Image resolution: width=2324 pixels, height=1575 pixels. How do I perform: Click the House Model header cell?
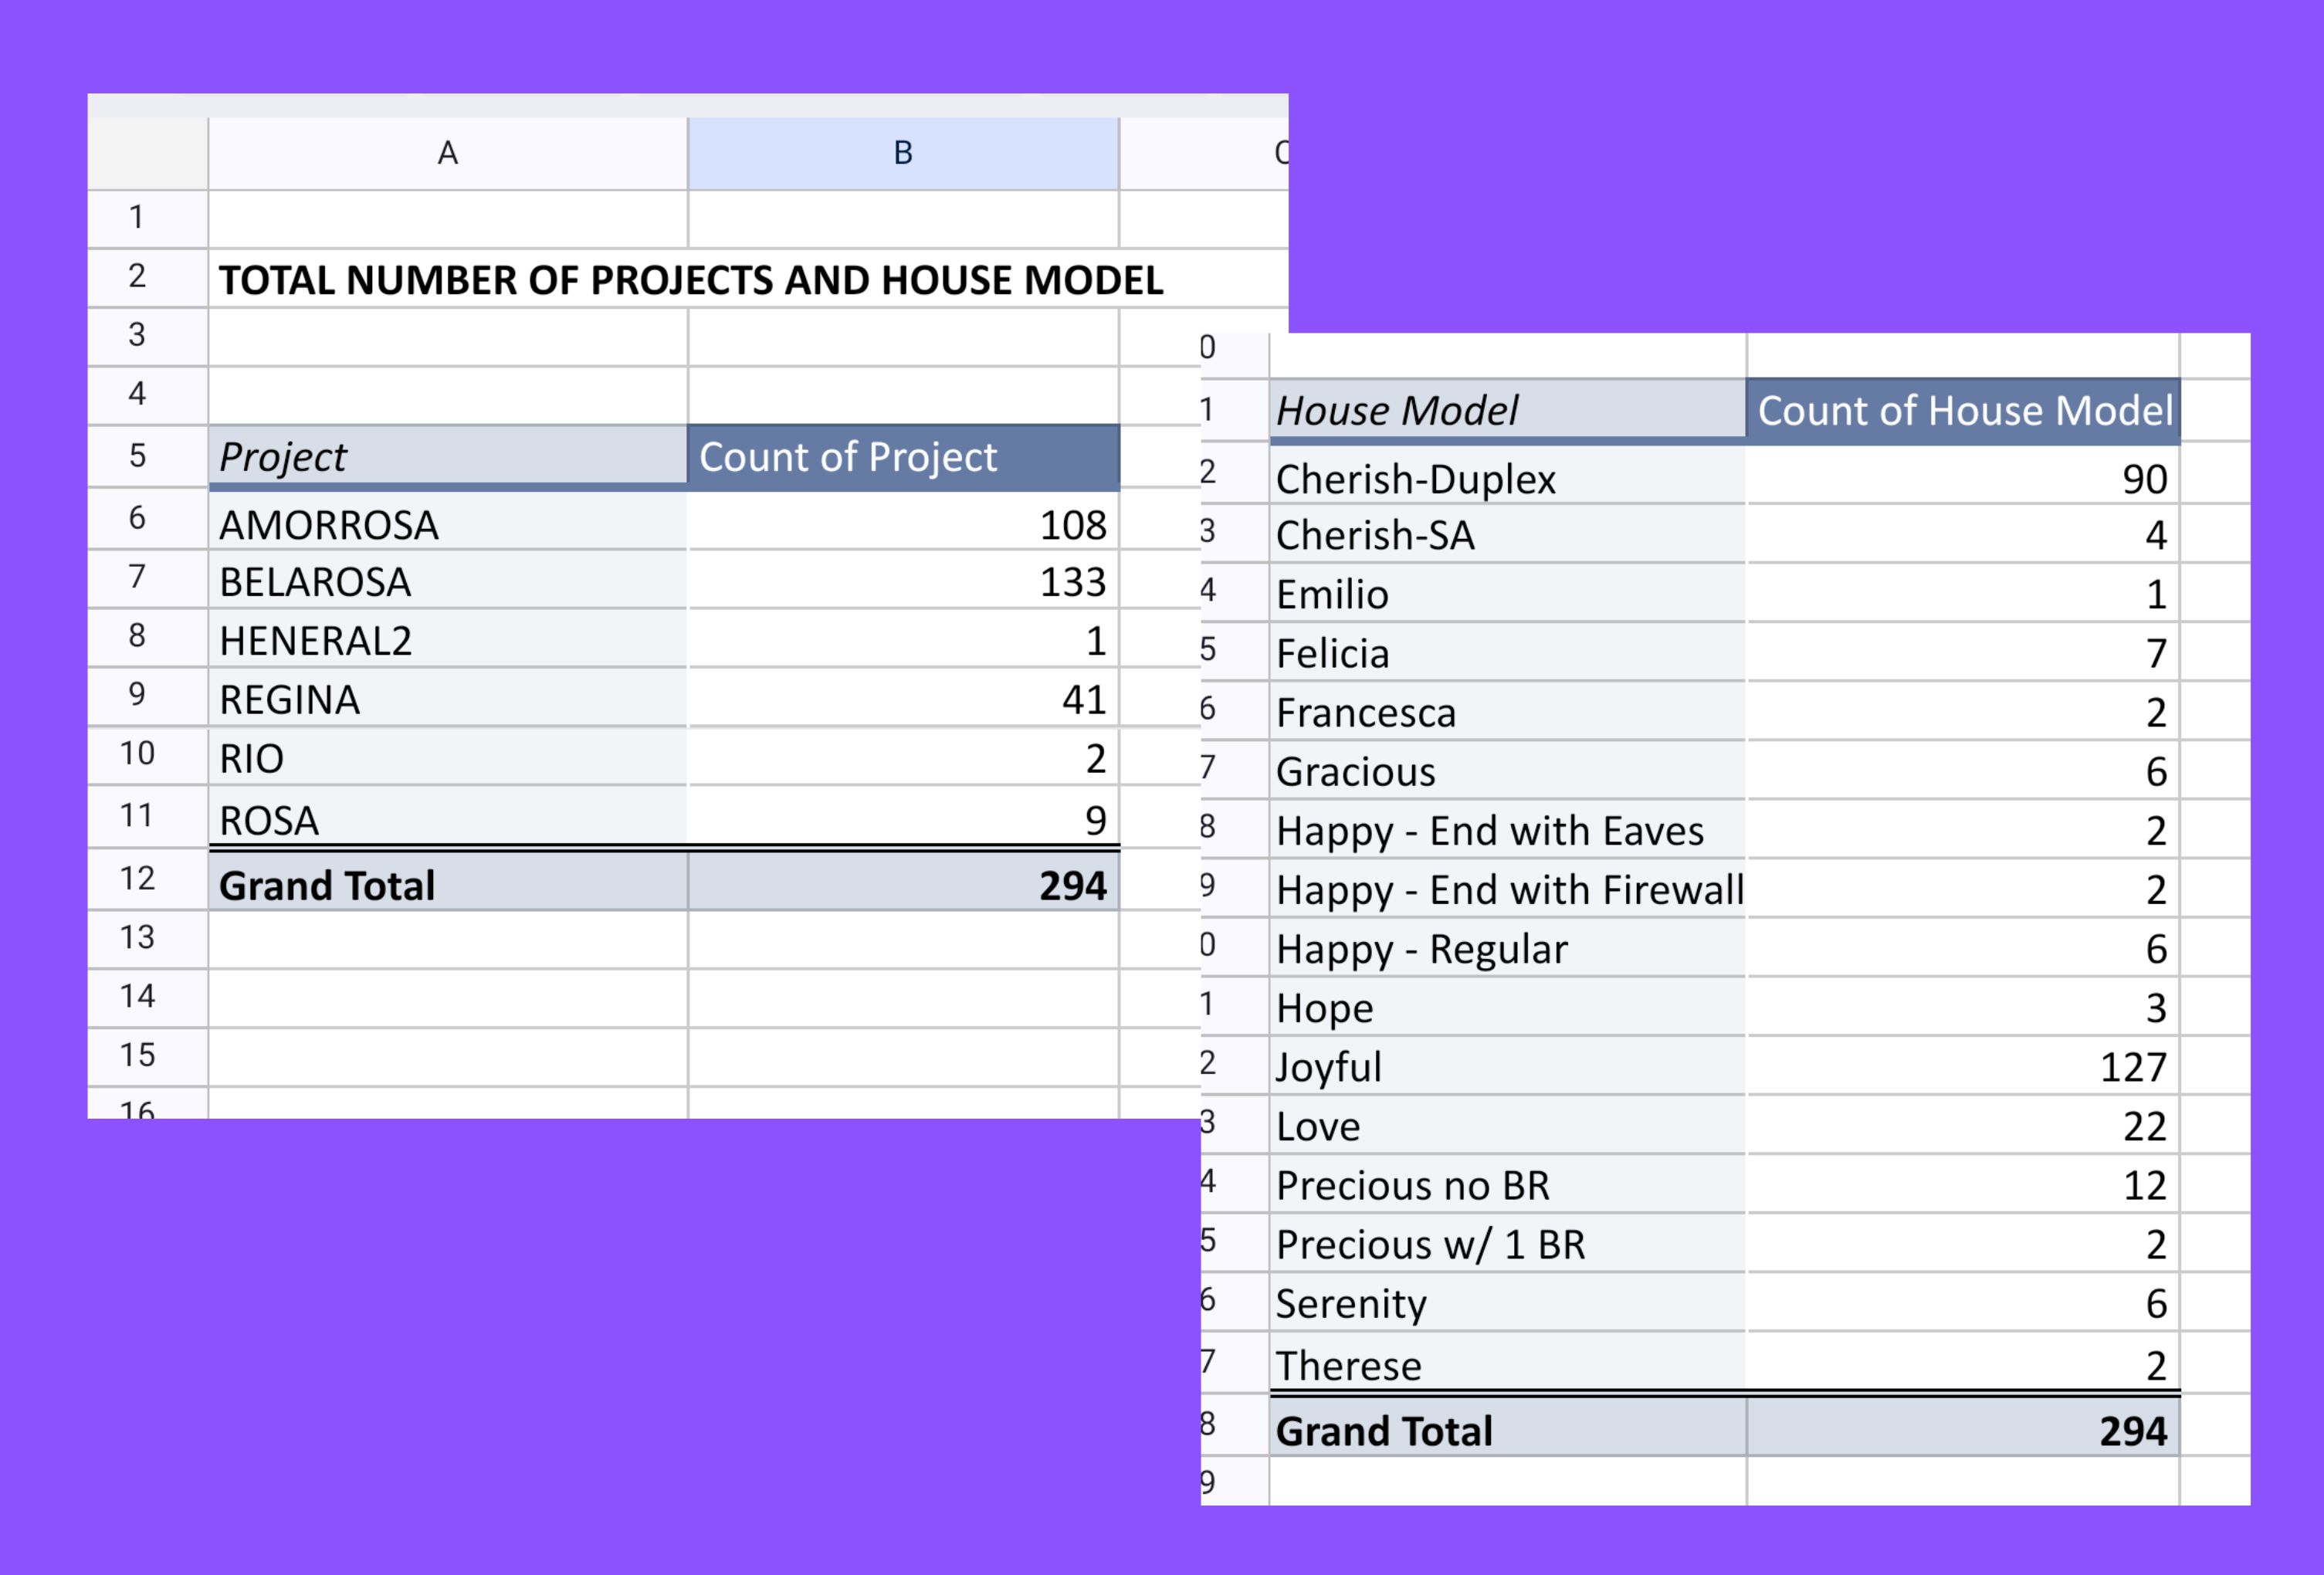(1506, 411)
